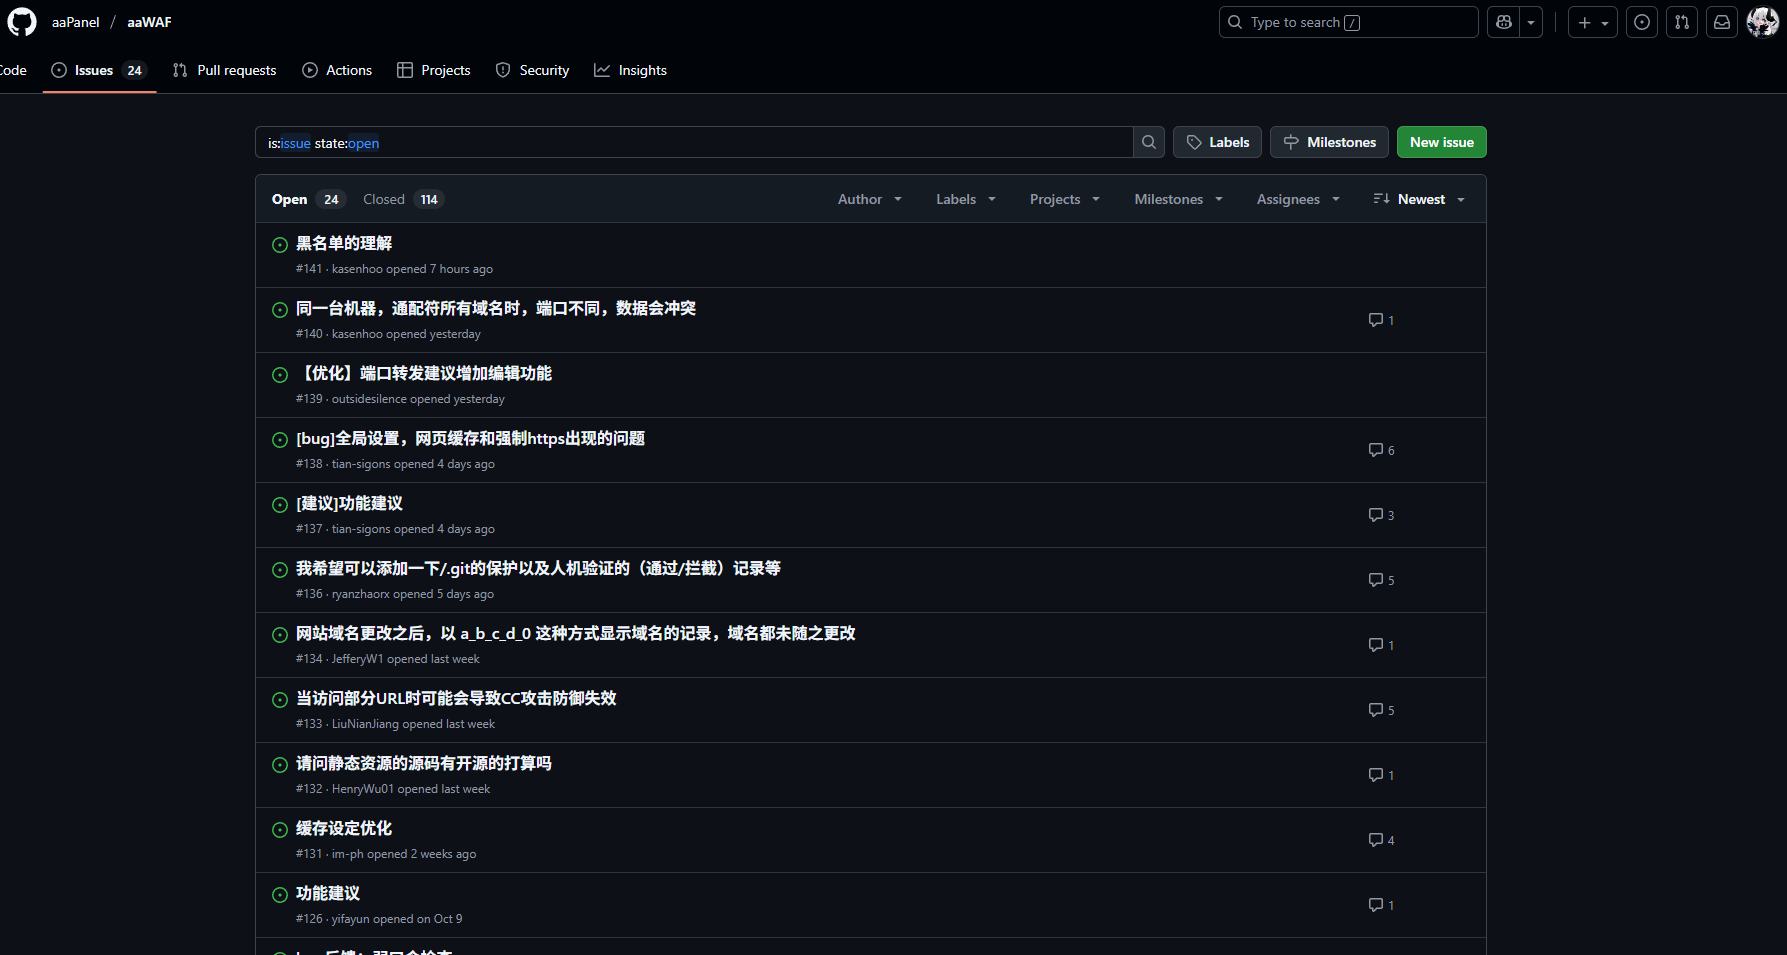Click inside the issues search input field
Image resolution: width=1787 pixels, height=955 pixels.
(700, 142)
